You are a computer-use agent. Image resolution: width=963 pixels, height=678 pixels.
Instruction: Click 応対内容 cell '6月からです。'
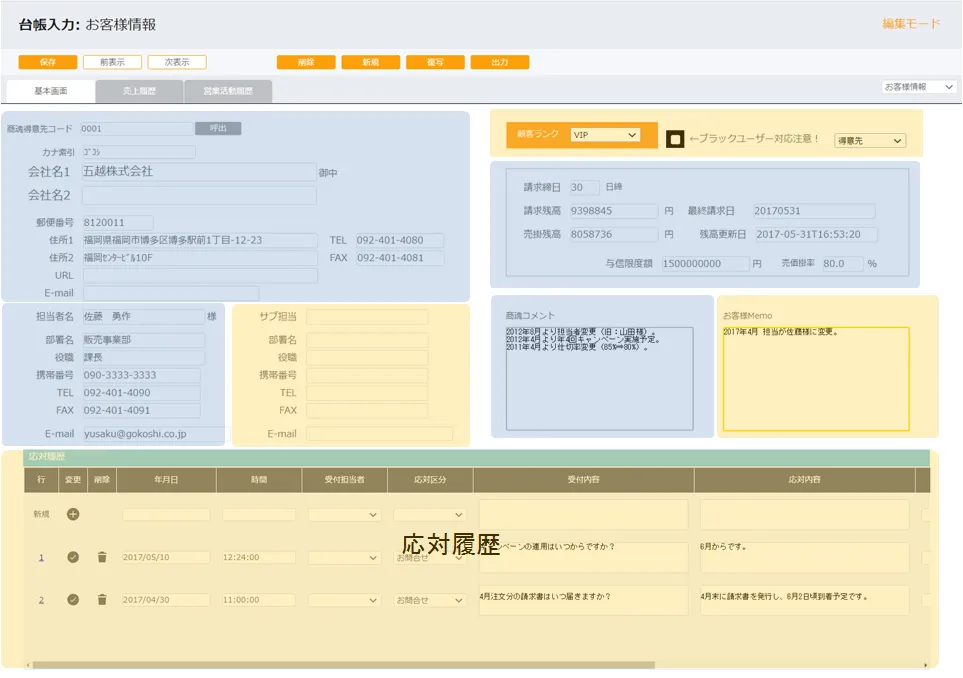point(804,557)
